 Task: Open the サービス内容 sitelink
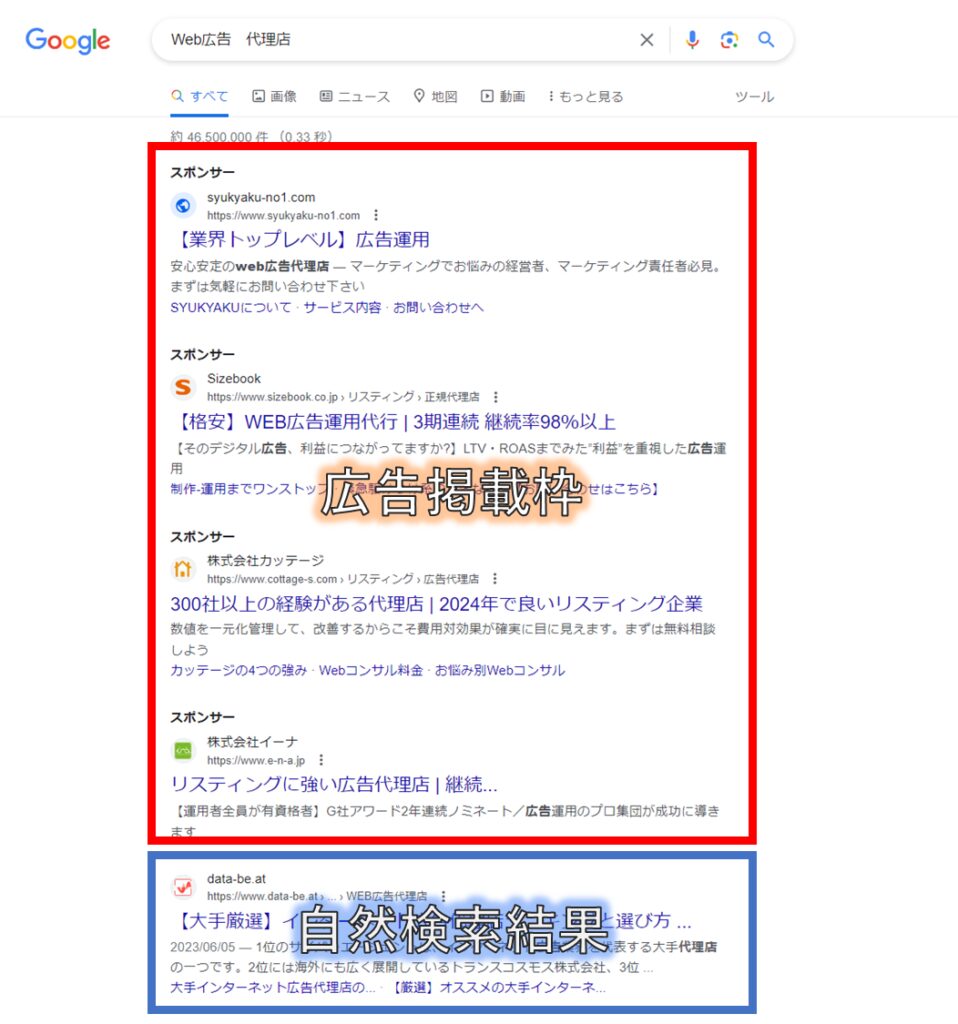tap(342, 308)
